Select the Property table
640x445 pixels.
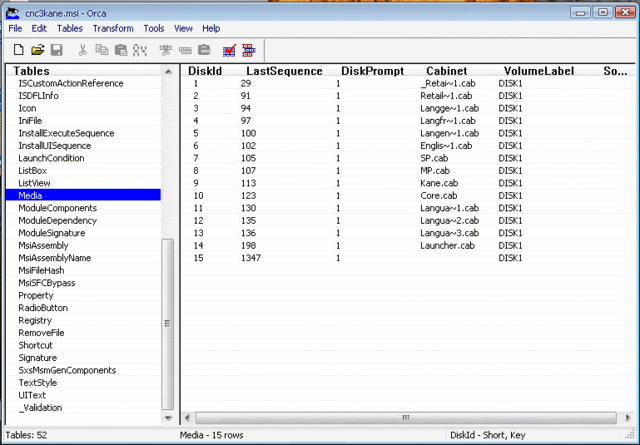36,295
